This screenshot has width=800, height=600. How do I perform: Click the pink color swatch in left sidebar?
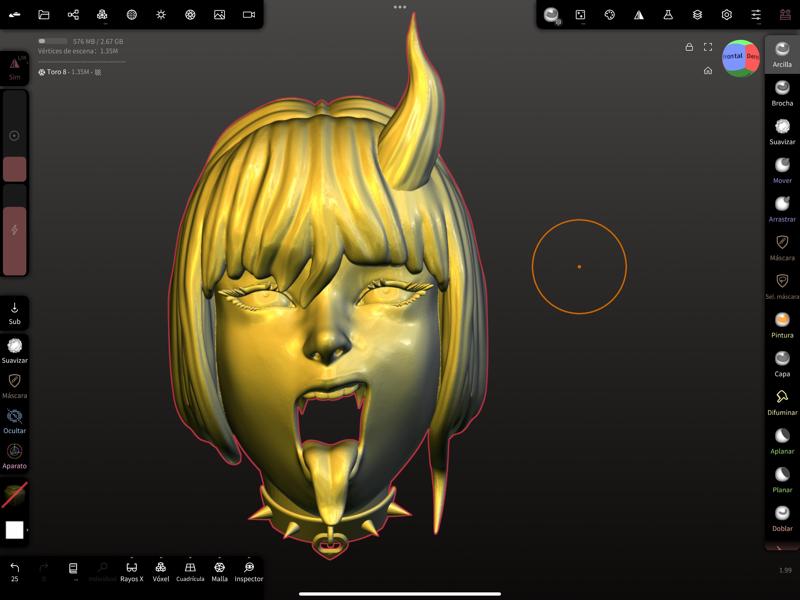14,168
